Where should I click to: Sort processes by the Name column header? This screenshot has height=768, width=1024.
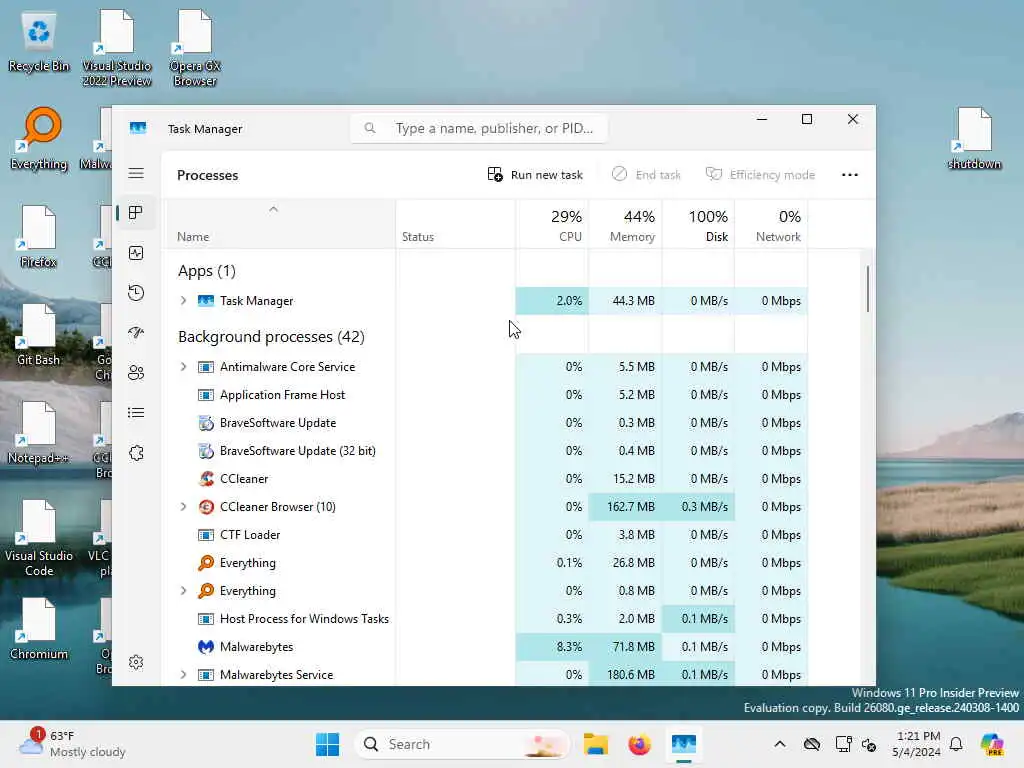[279, 225]
